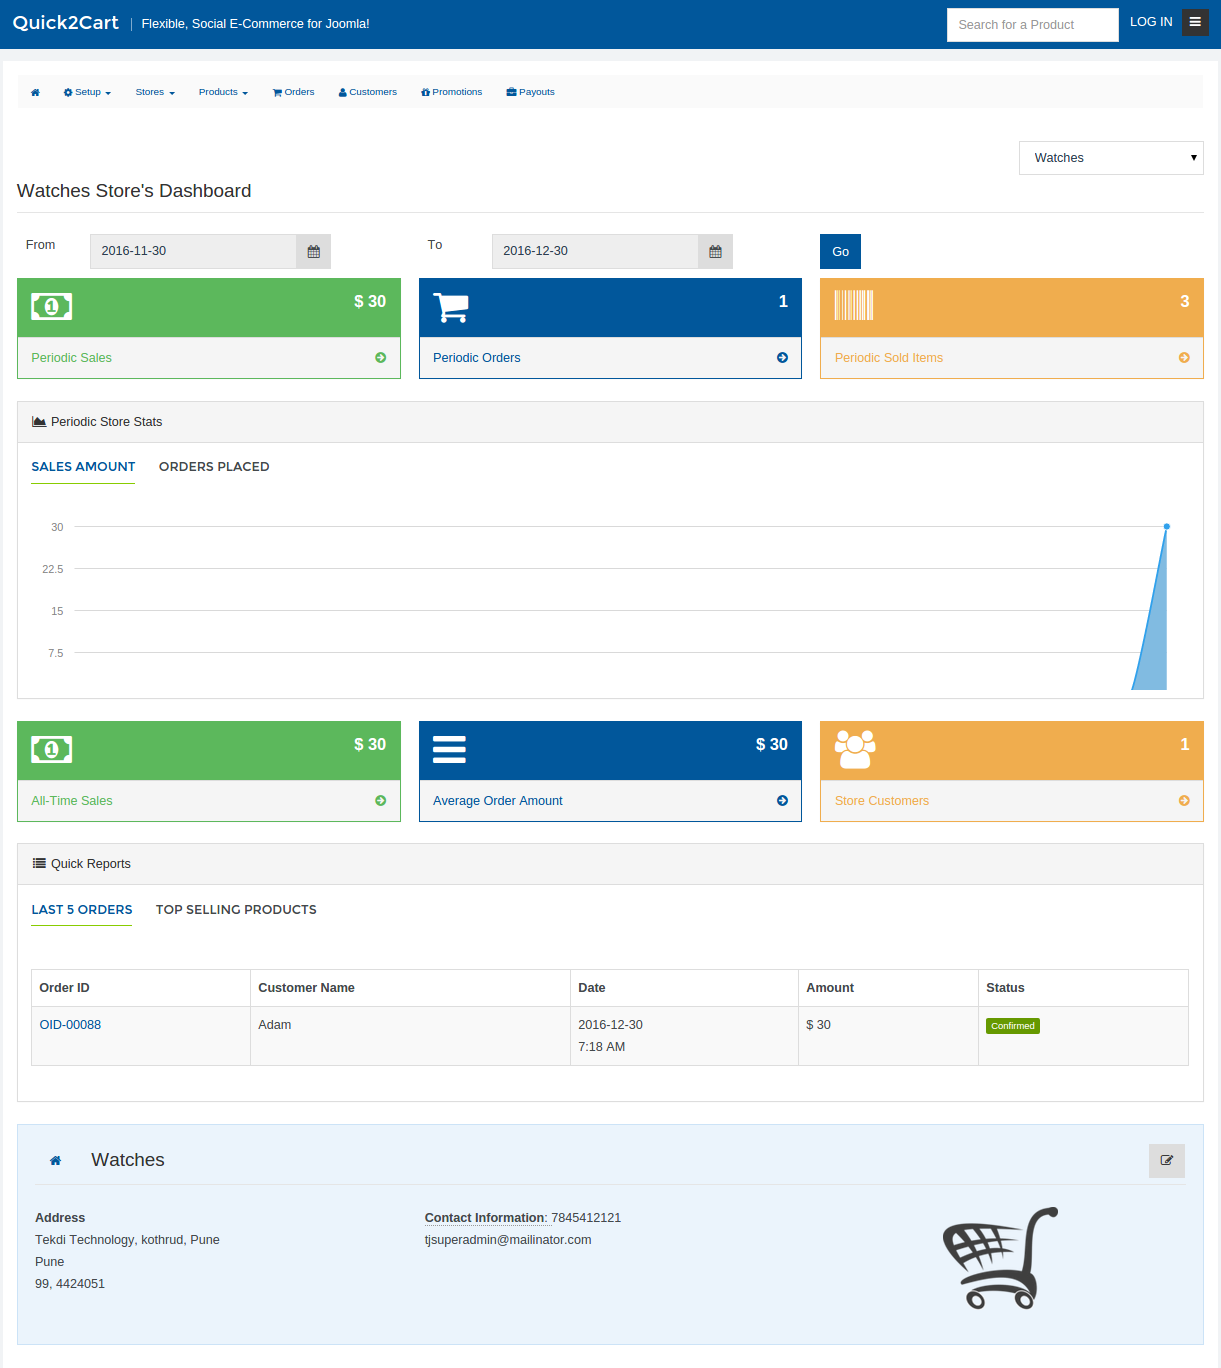This screenshot has width=1221, height=1368.
Task: Click the All-Time Sales link text
Action: click(x=72, y=801)
